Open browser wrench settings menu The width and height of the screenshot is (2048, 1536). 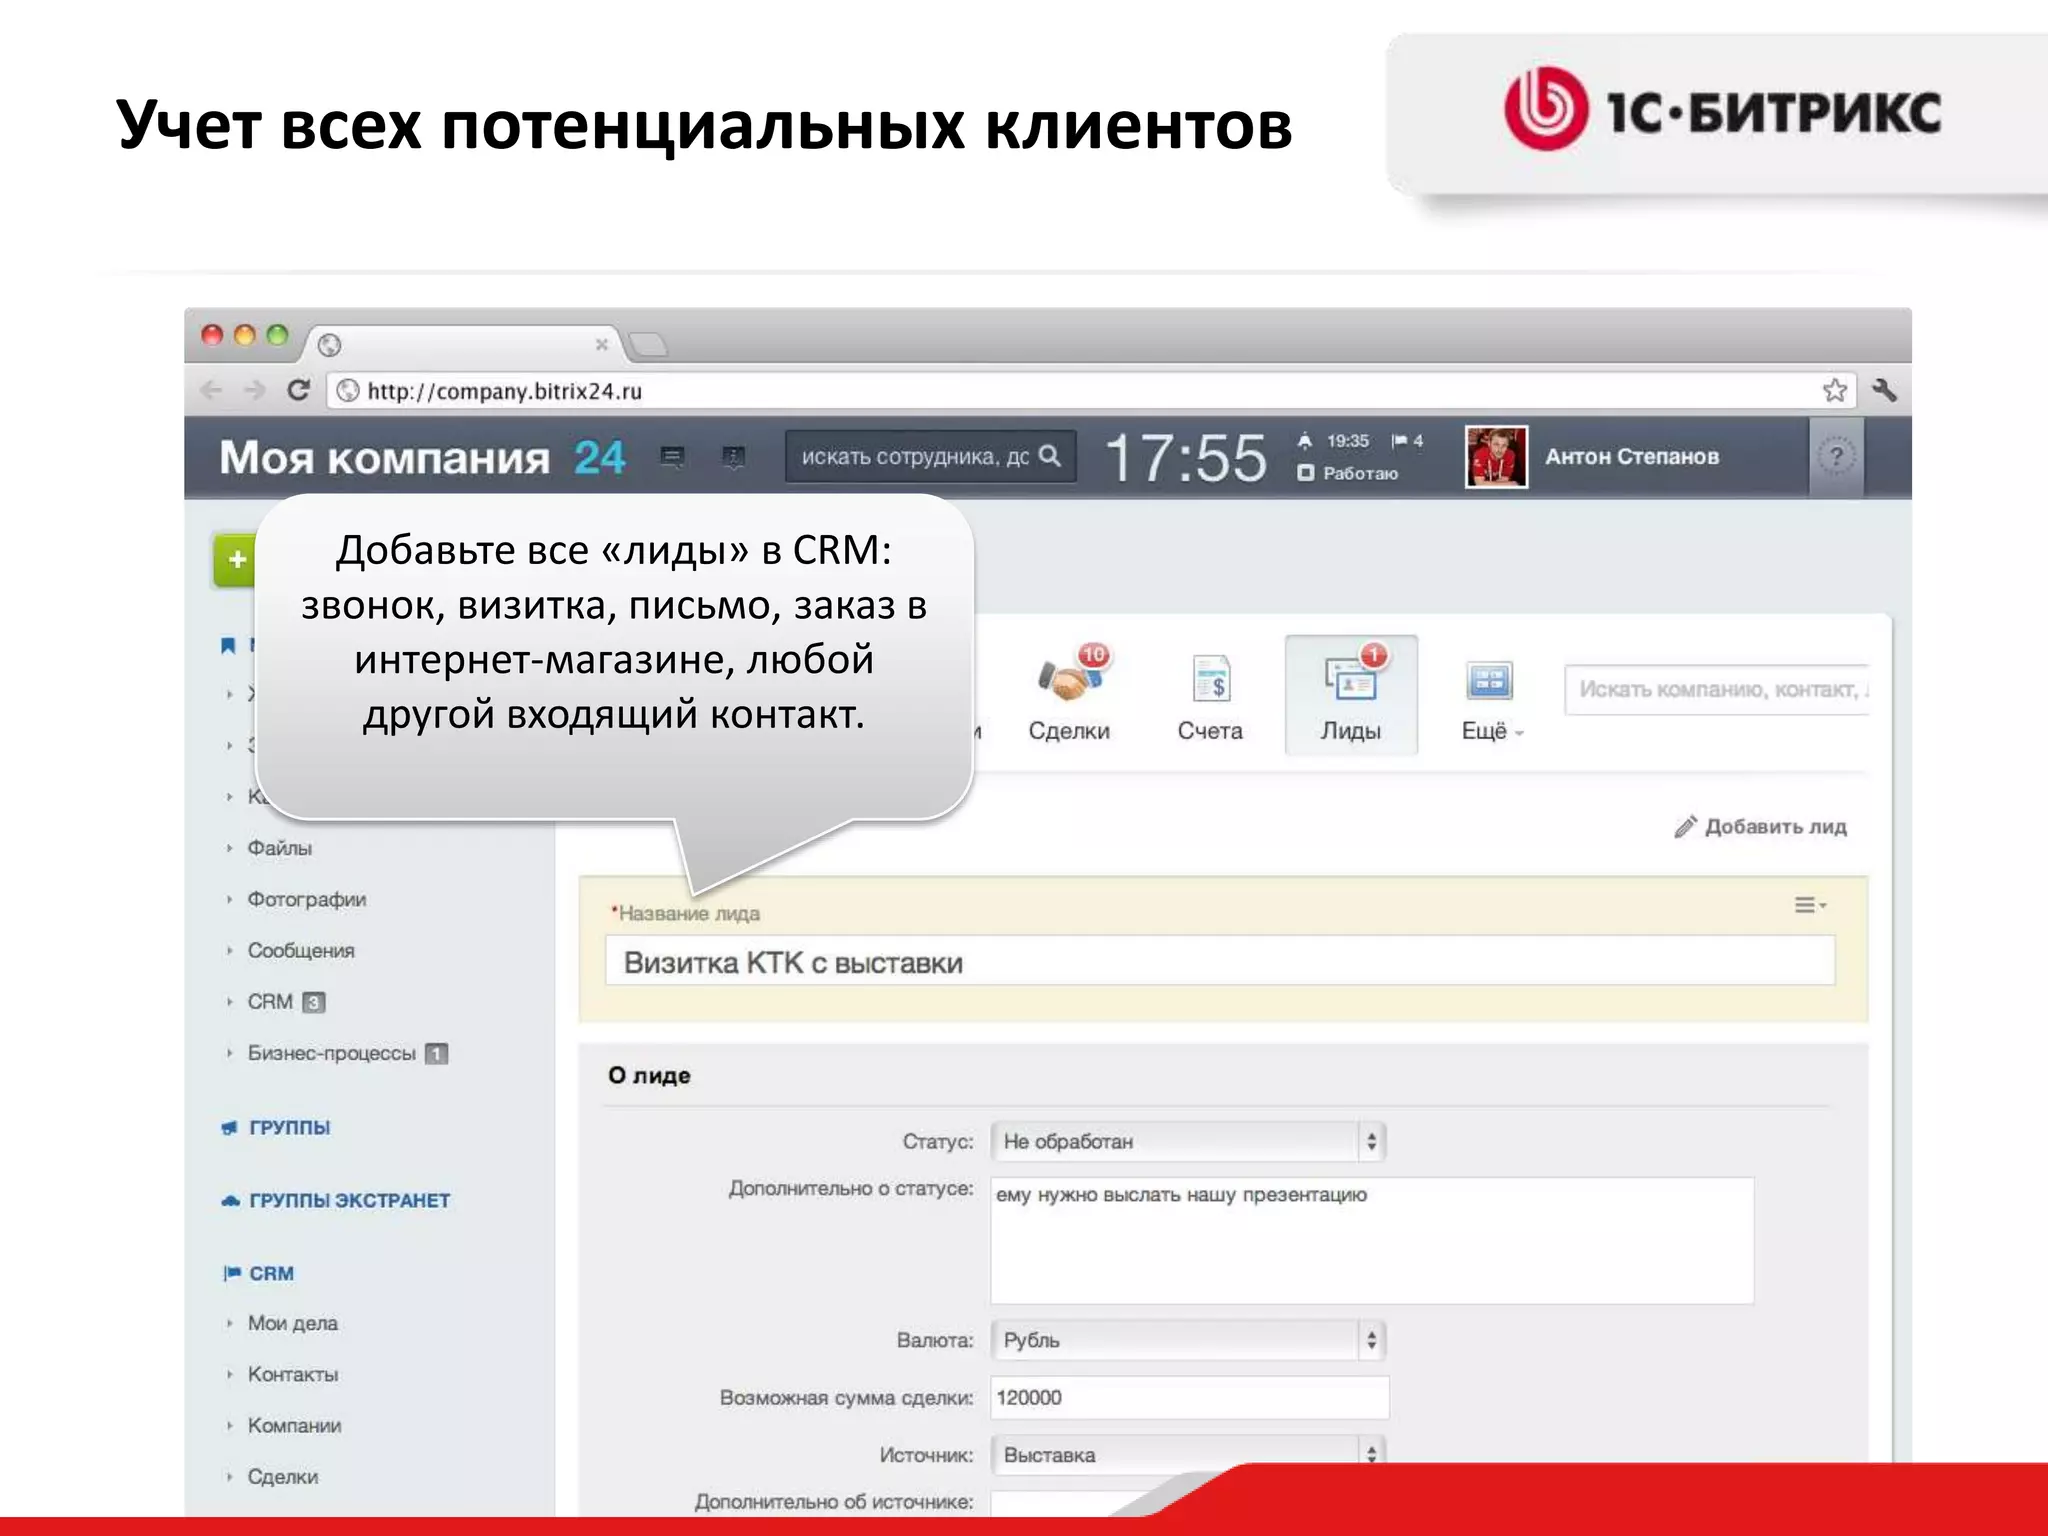pos(1884,390)
